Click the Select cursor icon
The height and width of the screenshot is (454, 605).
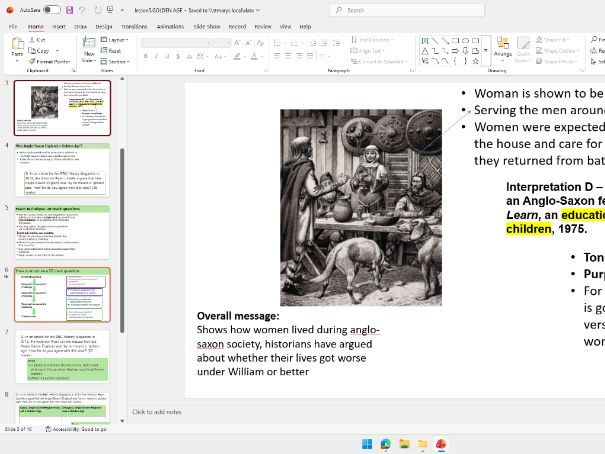[593, 61]
